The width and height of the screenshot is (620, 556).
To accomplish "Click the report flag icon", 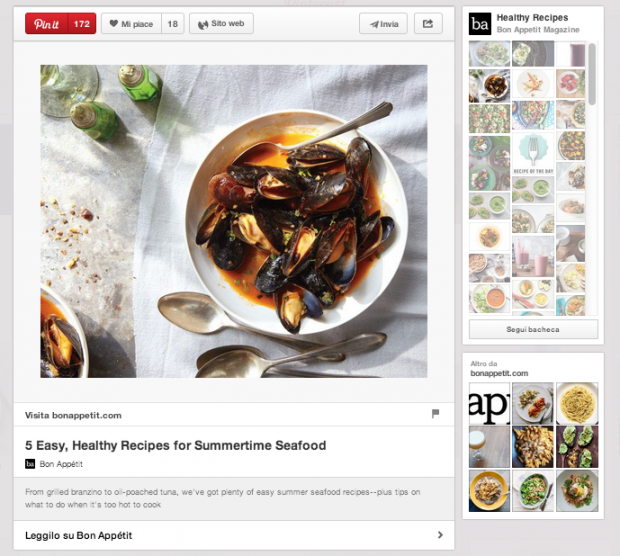I will [435, 414].
